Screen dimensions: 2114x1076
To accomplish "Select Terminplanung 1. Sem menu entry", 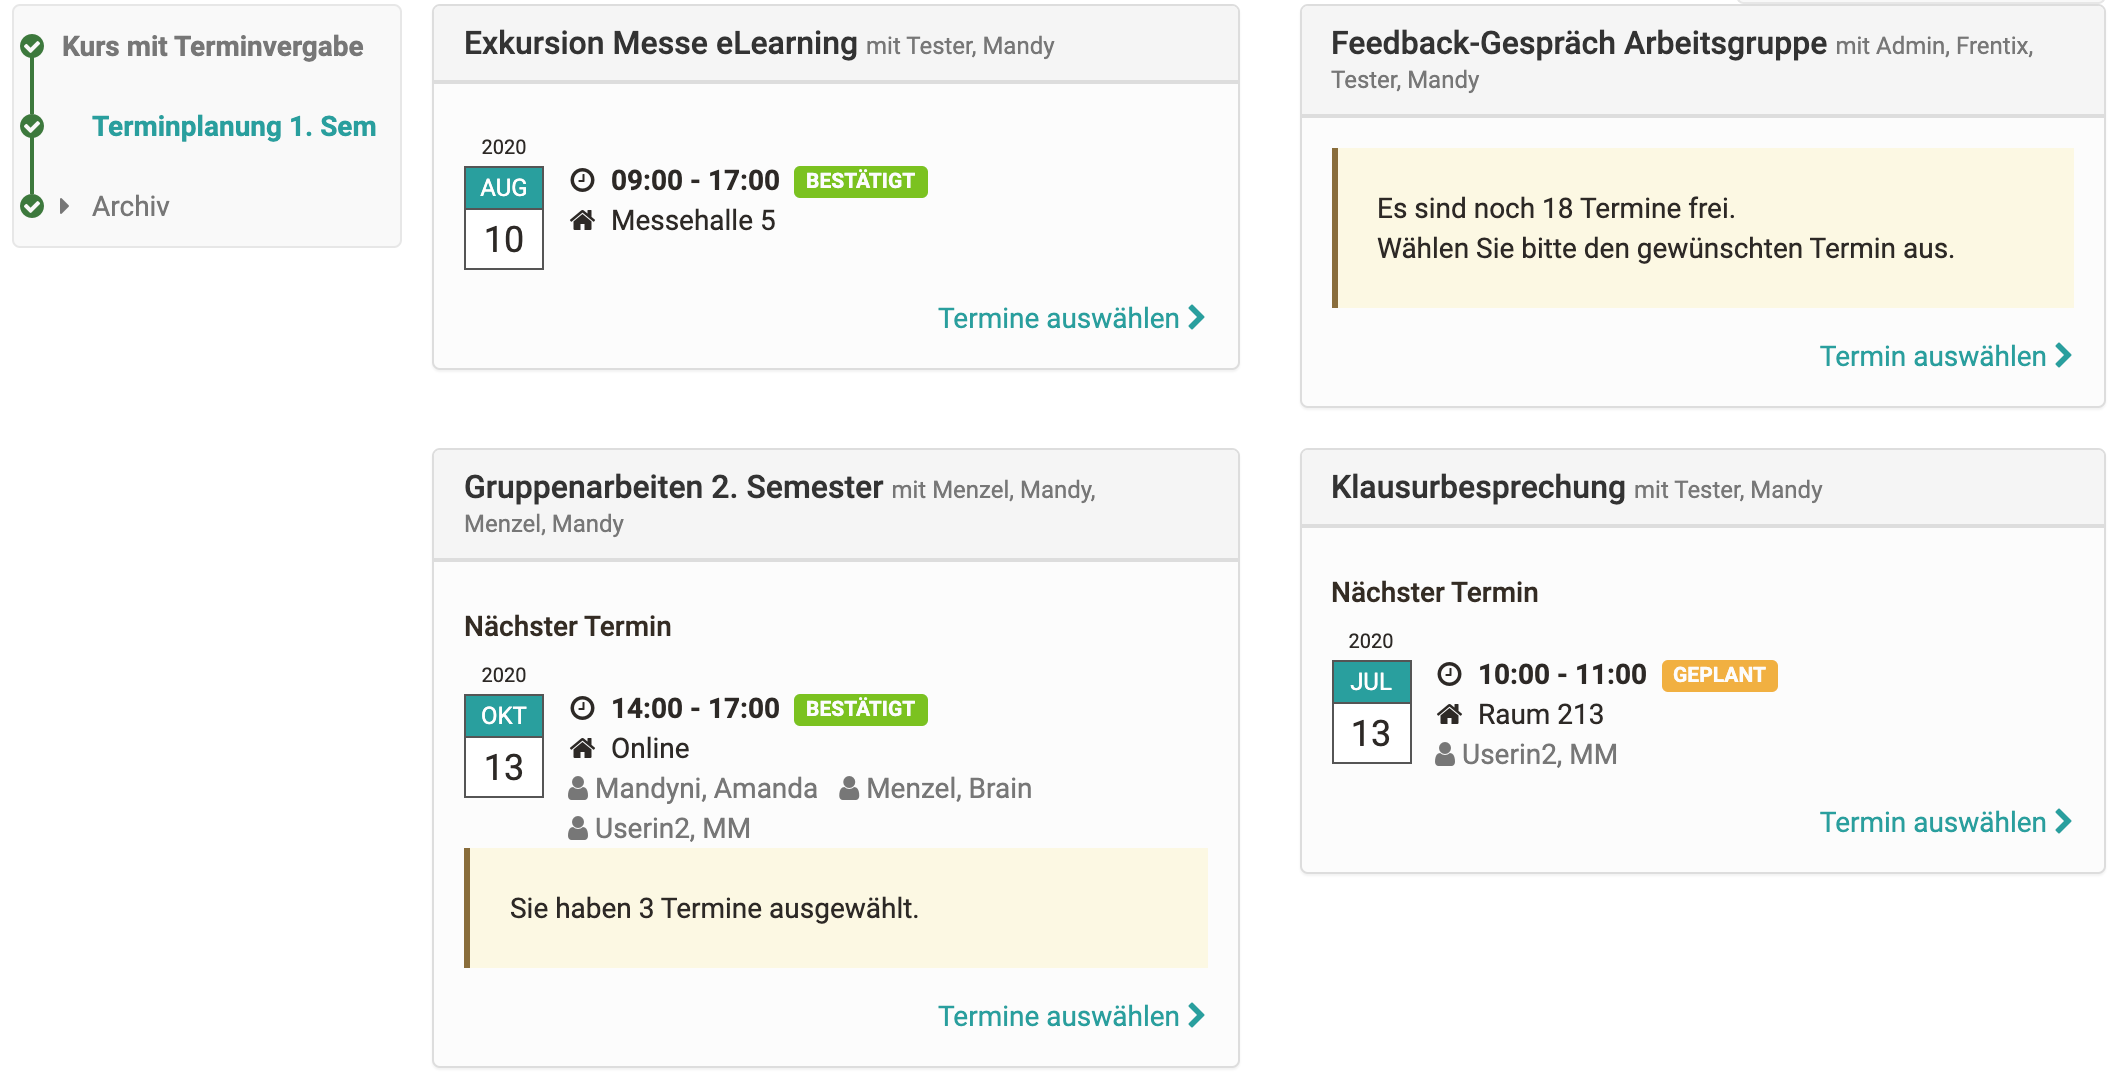I will tap(234, 126).
